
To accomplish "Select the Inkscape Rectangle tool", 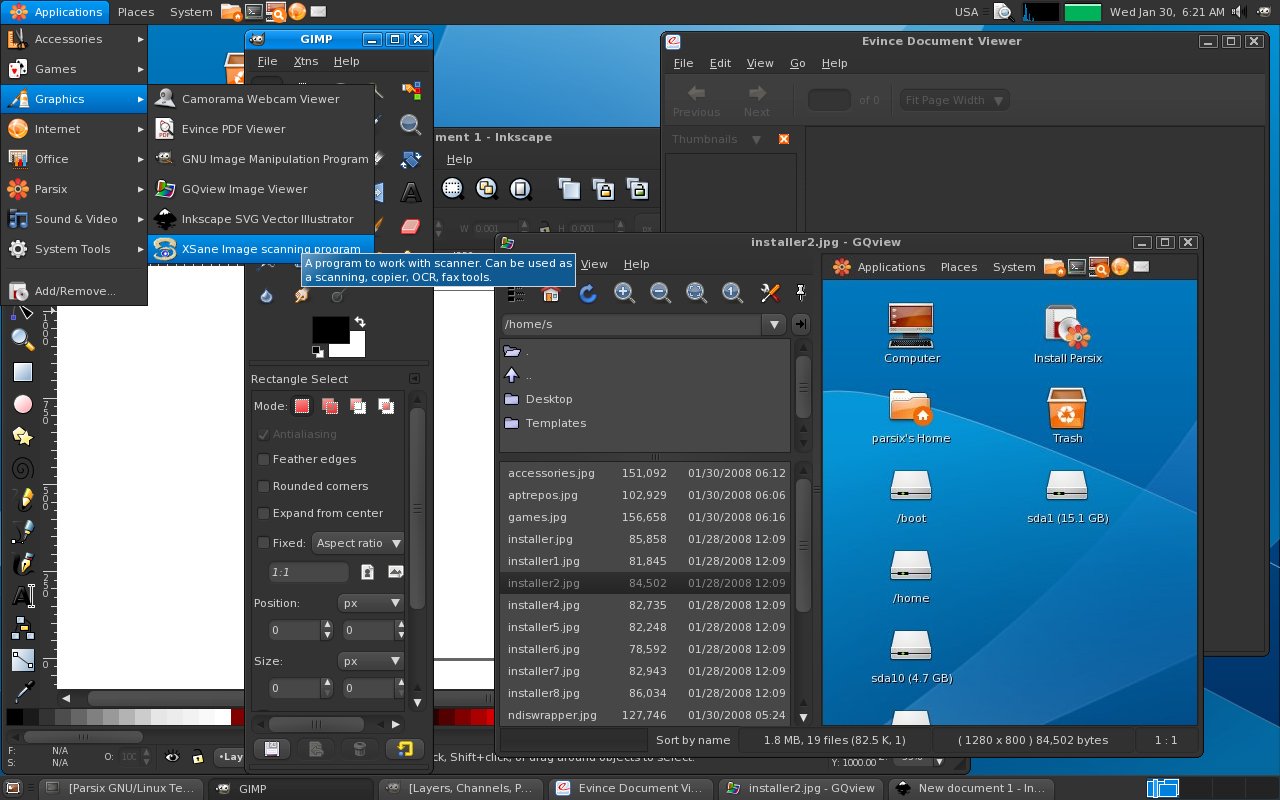I will click(22, 372).
